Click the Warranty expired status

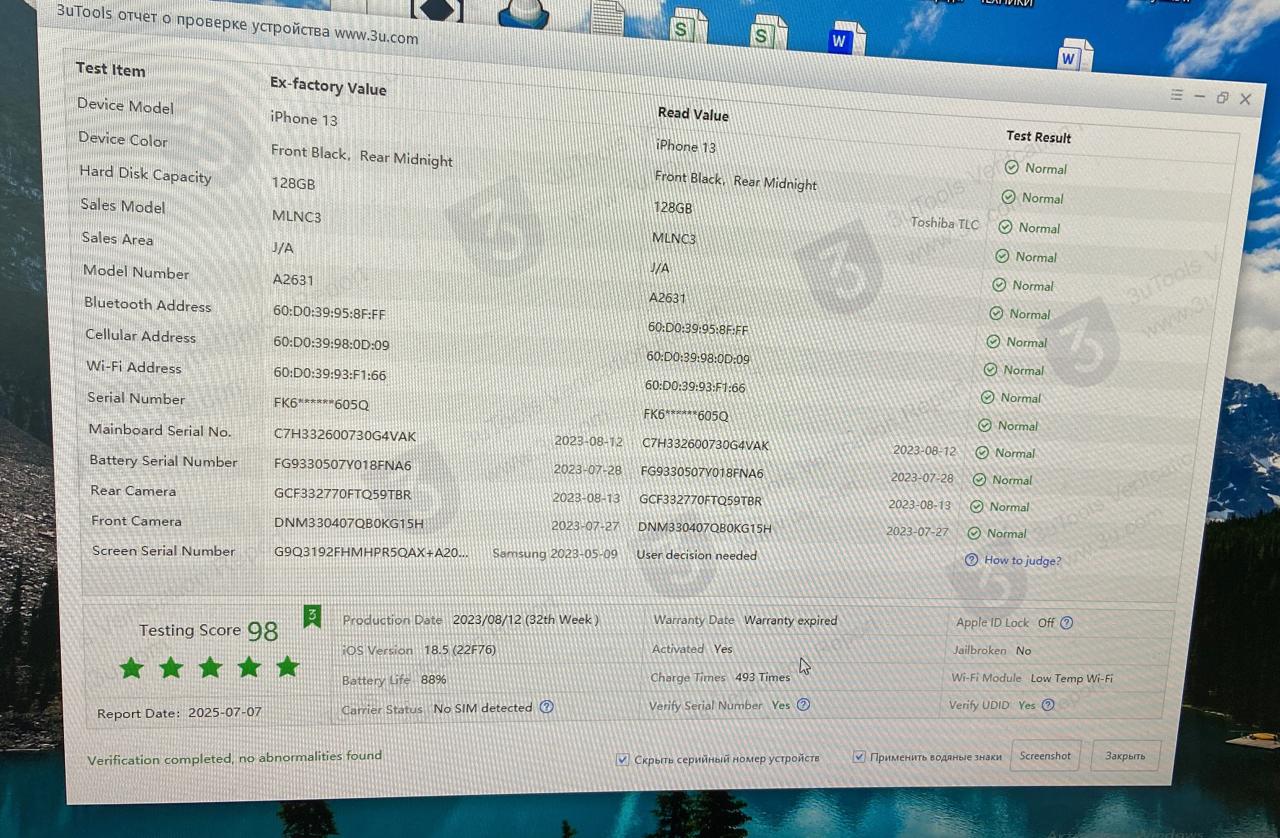(791, 620)
